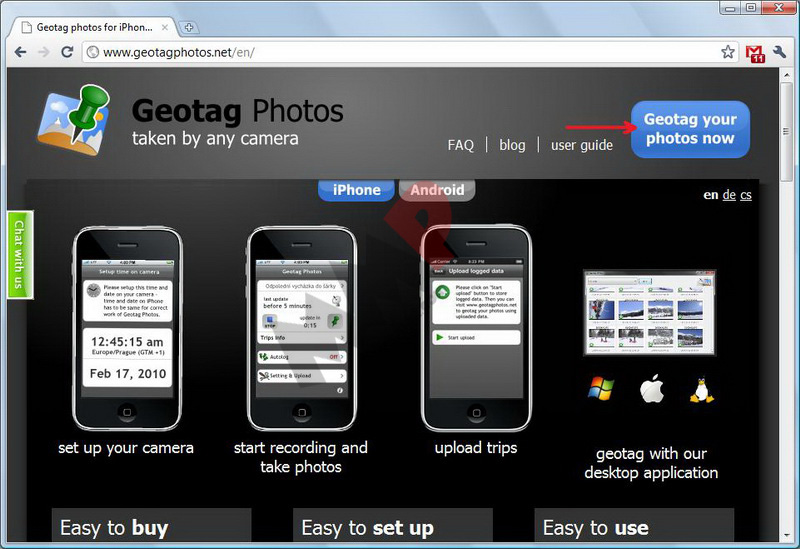Switch to the Android tab
Viewport: 800px width, 549px height.
coord(437,190)
